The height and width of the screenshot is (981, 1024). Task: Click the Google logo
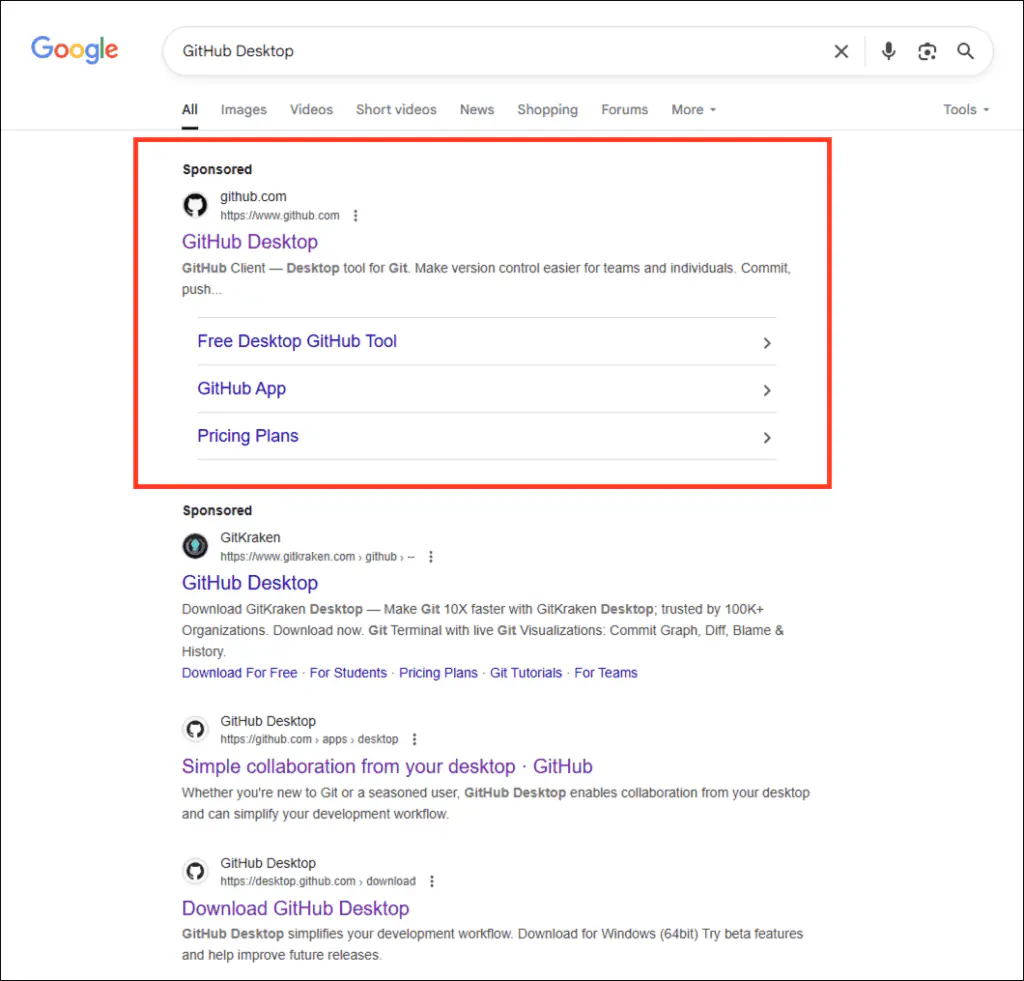[x=74, y=50]
